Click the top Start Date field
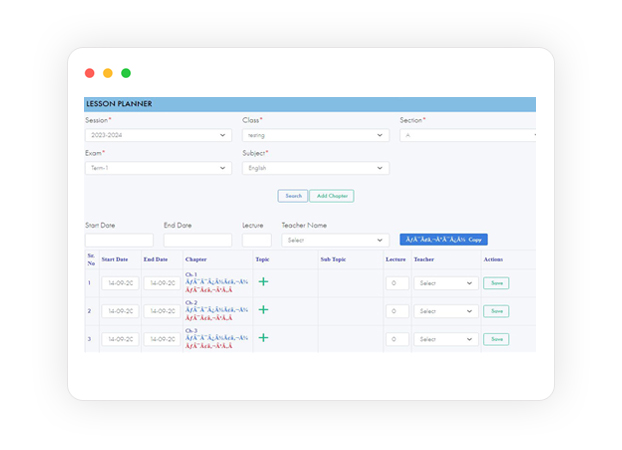622x450 pixels. pyautogui.click(x=119, y=240)
